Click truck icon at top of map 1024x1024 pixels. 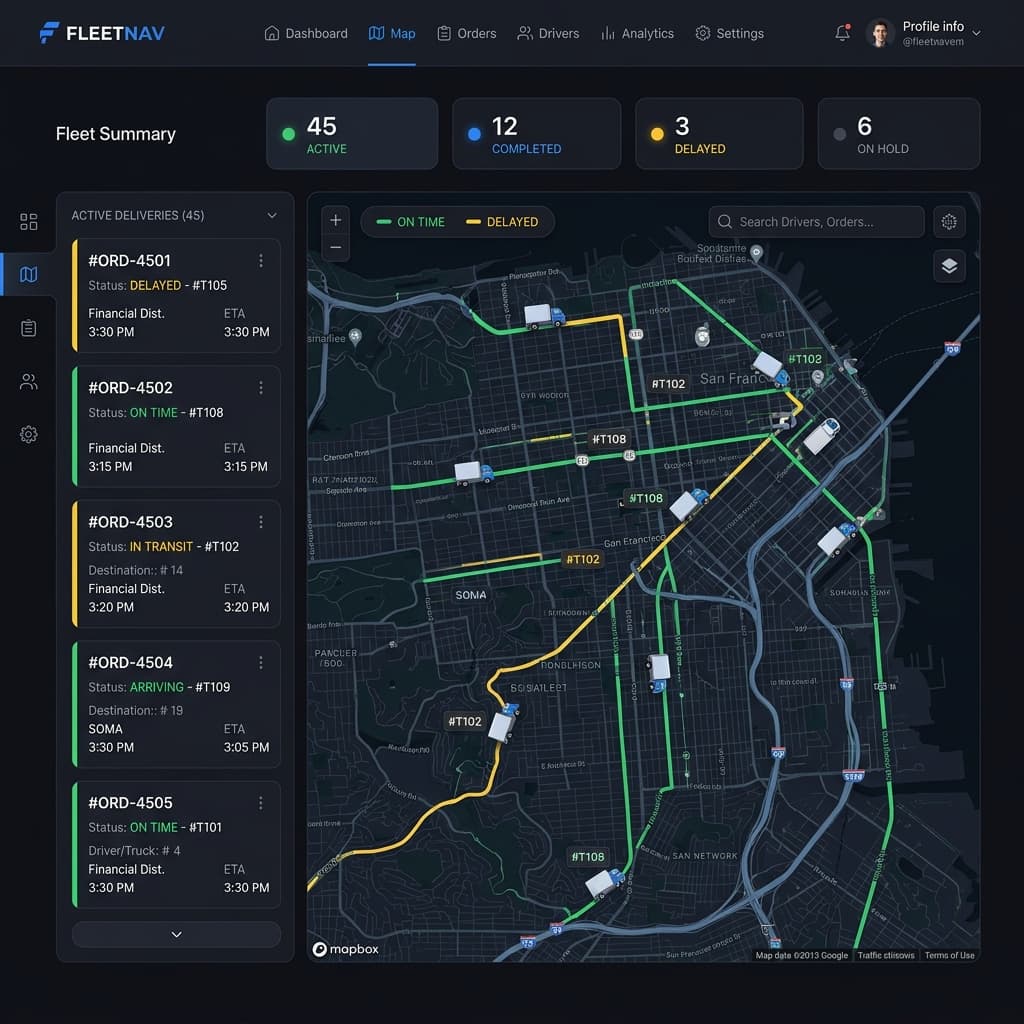(x=543, y=316)
